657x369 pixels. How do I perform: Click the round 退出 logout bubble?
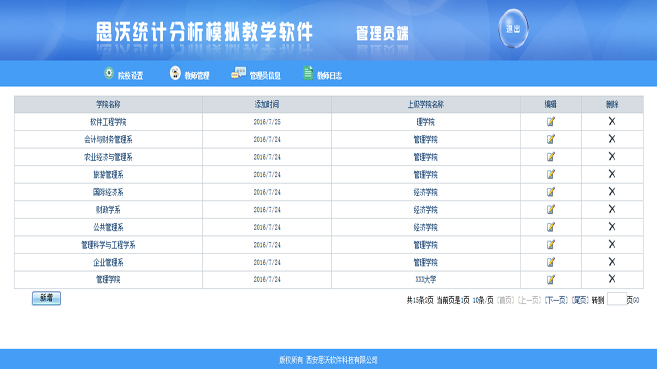pyautogui.click(x=513, y=29)
